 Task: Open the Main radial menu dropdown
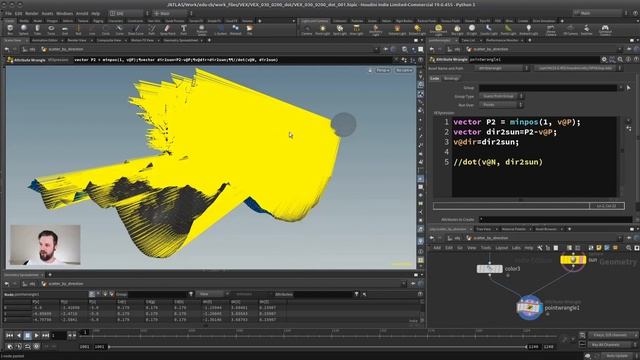172,13
